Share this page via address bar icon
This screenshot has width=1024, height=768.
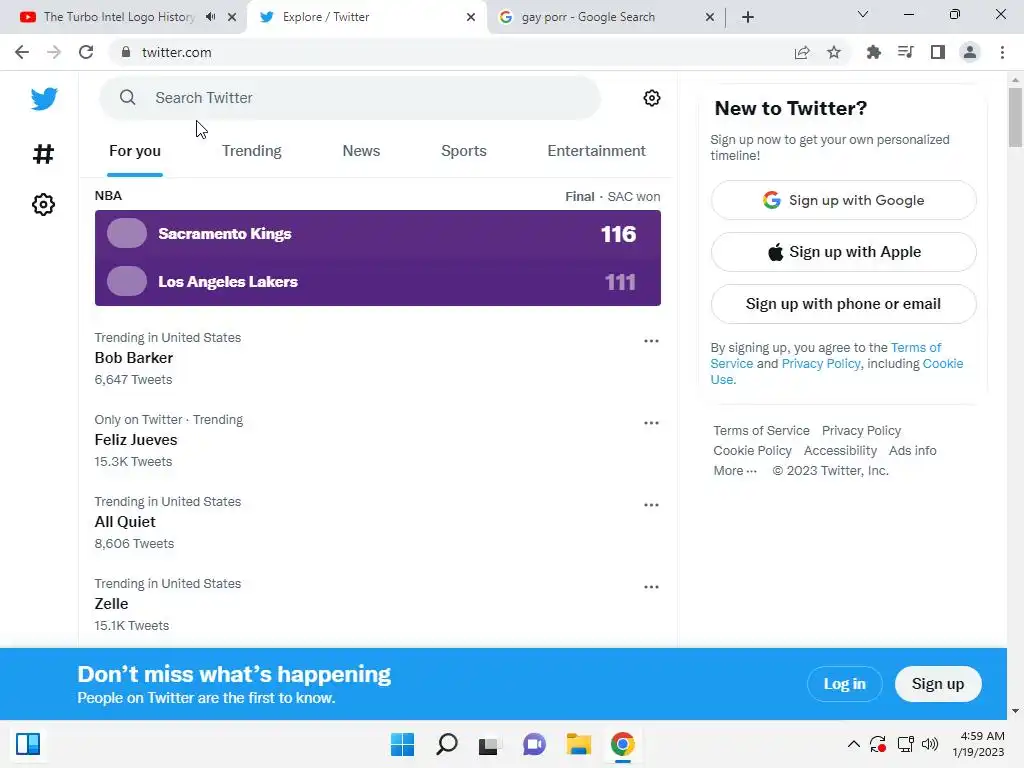pos(802,52)
